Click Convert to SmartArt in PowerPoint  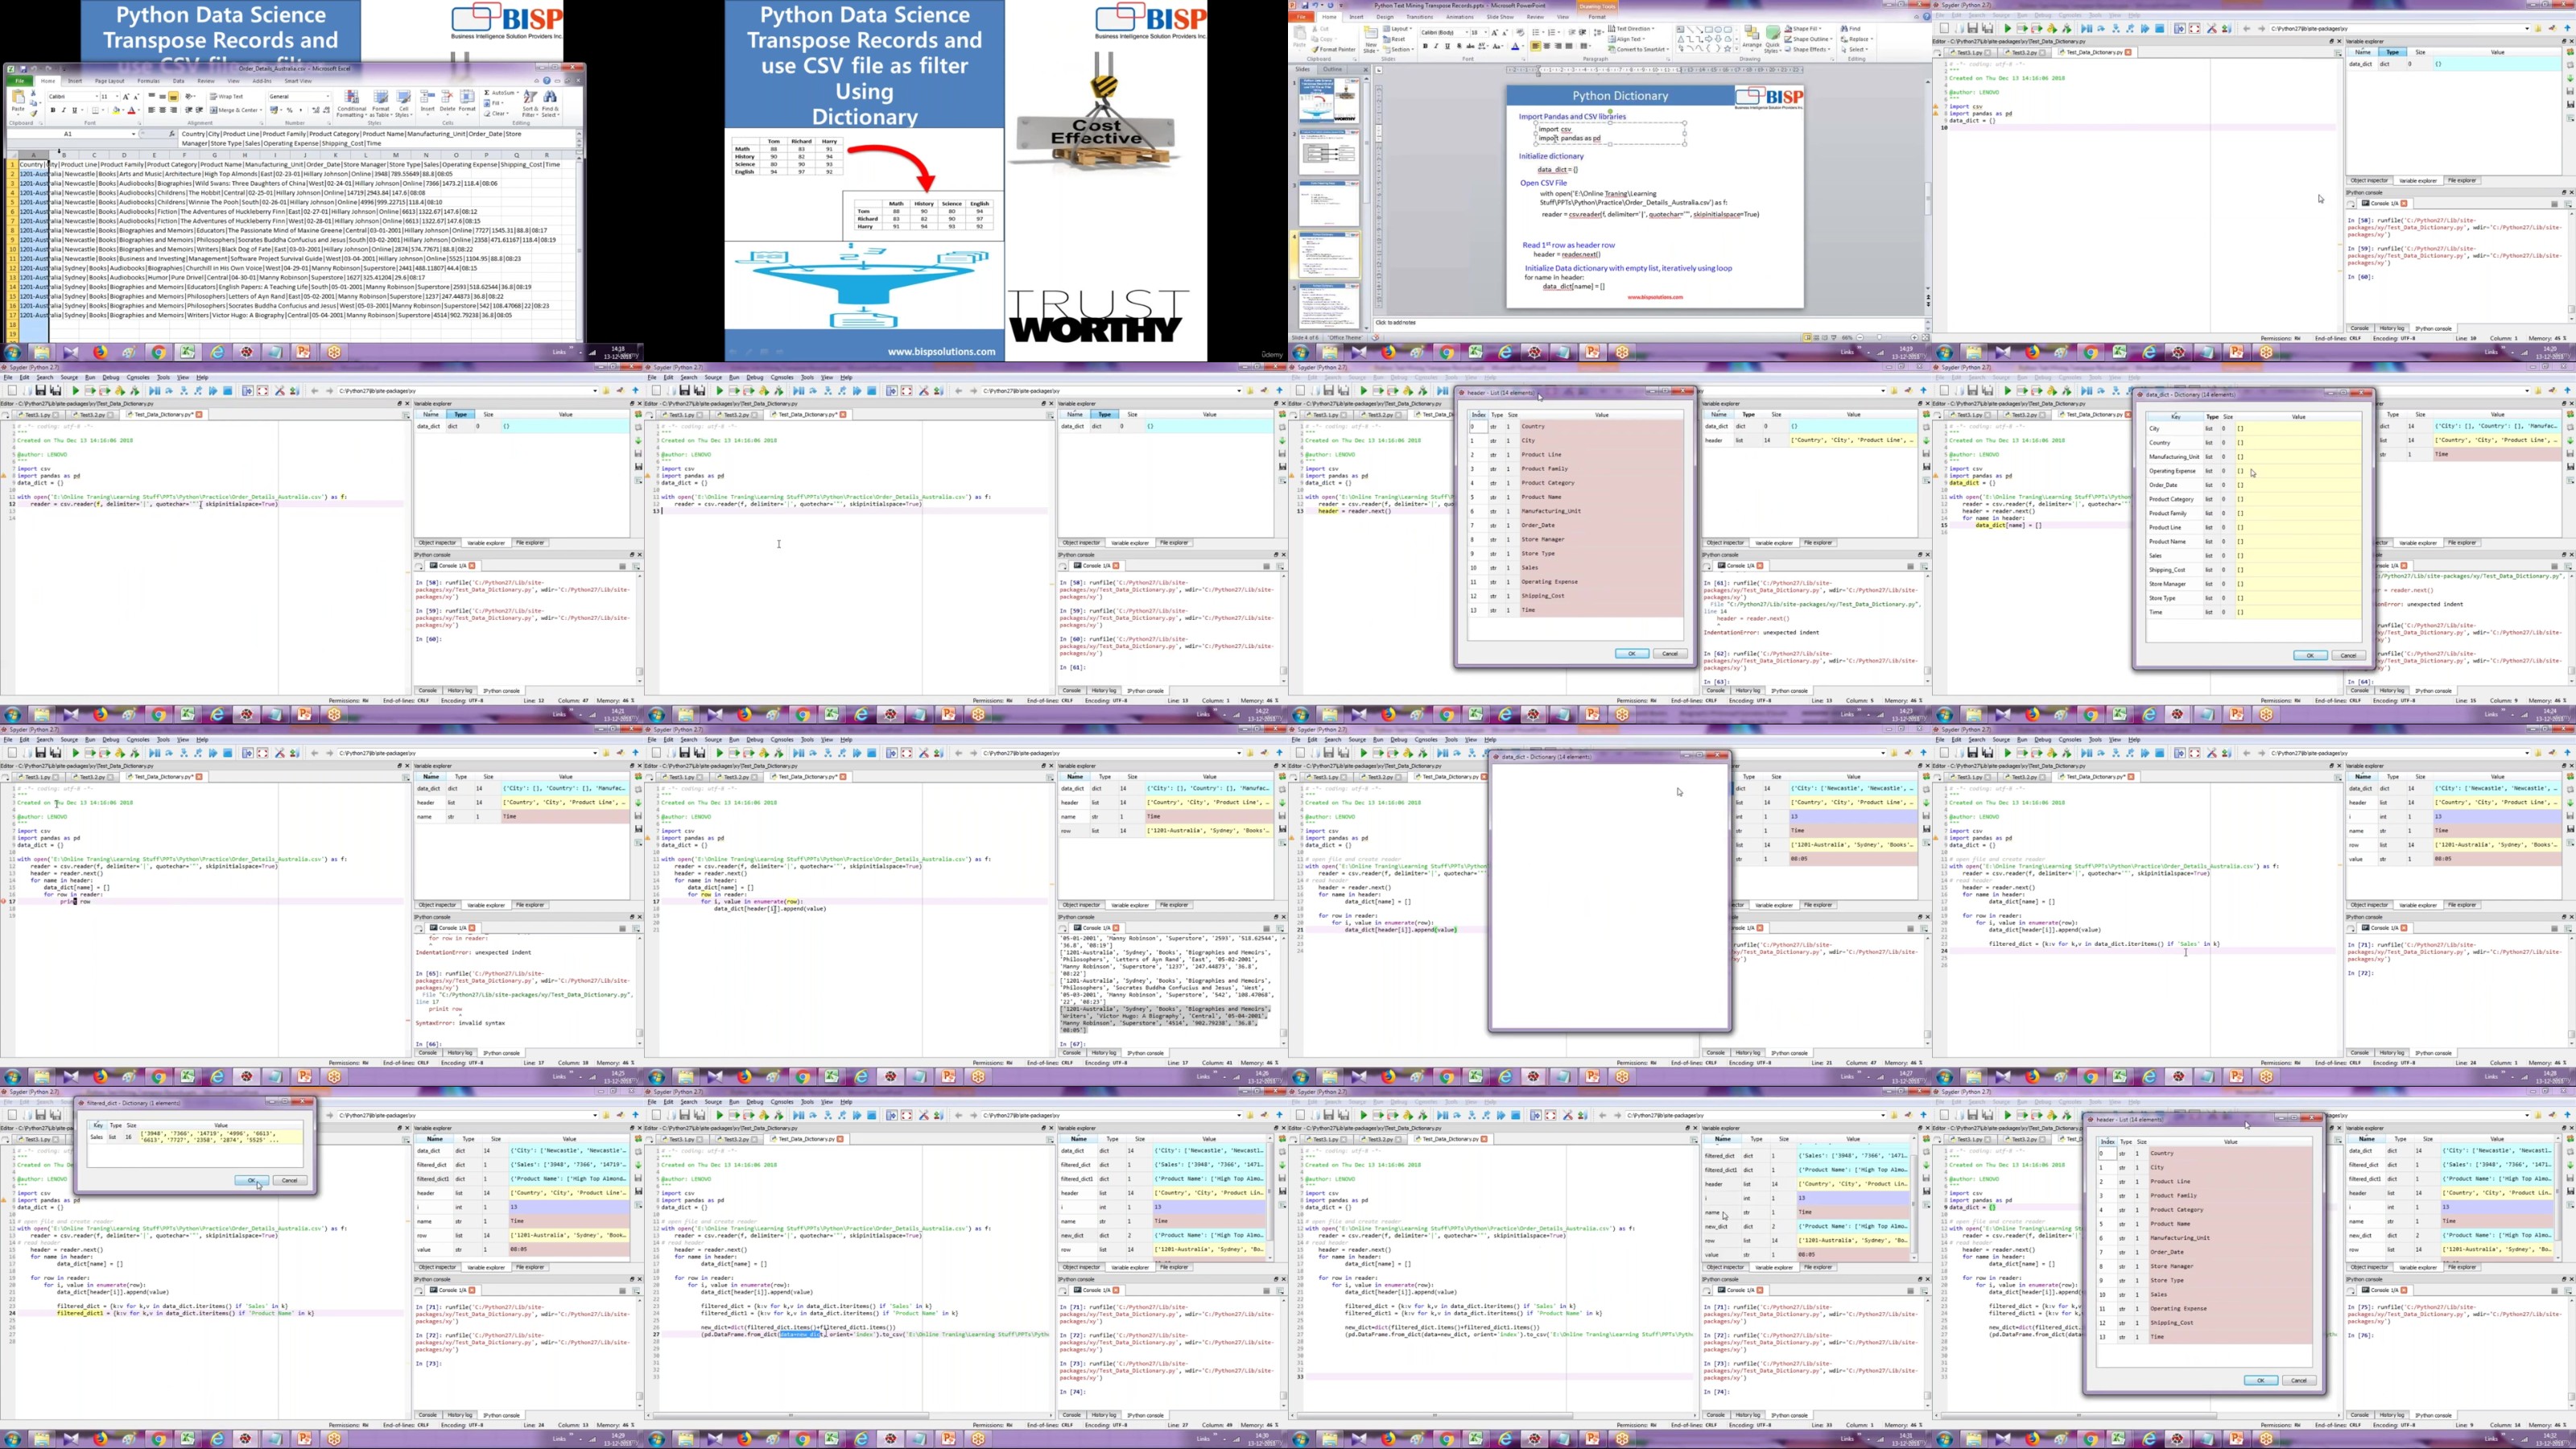tap(1640, 50)
